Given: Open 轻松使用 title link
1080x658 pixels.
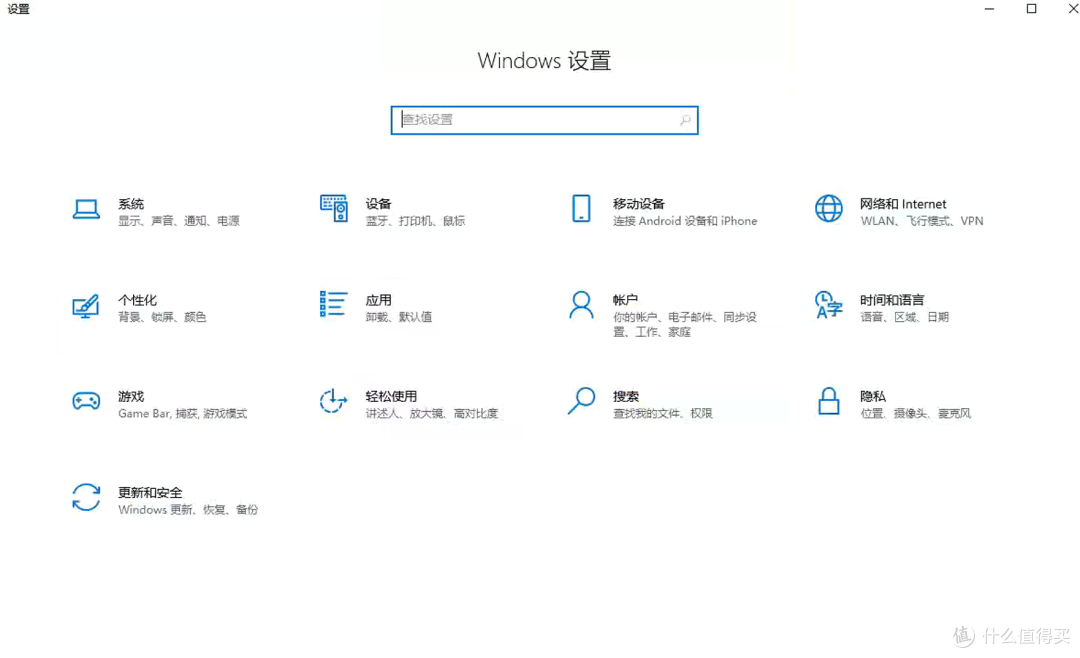Looking at the screenshot, I should point(391,397).
